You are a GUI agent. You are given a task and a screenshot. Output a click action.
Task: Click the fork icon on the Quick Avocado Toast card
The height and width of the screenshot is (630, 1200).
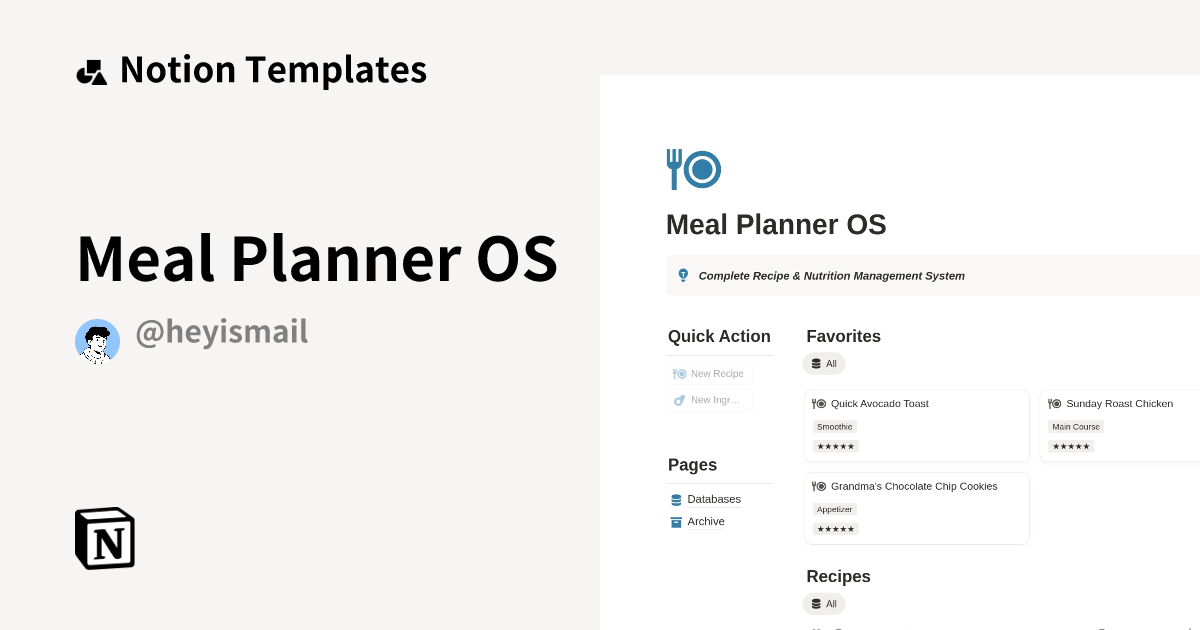pos(820,404)
